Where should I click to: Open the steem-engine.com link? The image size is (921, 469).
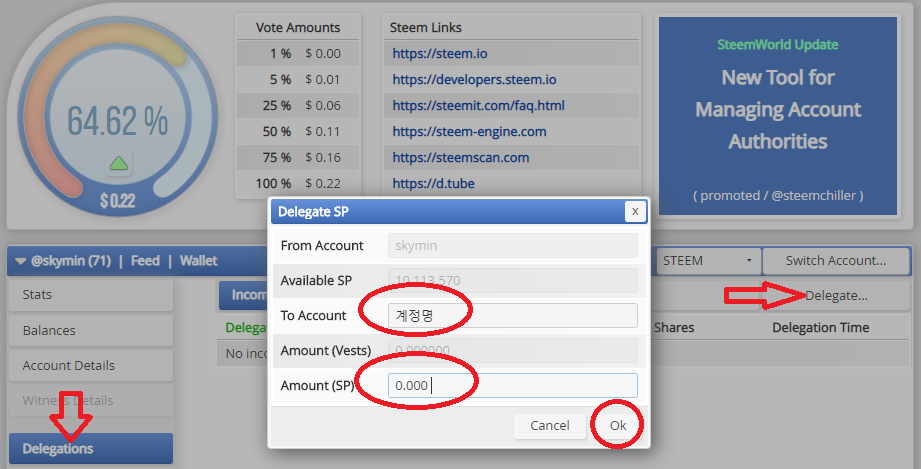point(469,131)
